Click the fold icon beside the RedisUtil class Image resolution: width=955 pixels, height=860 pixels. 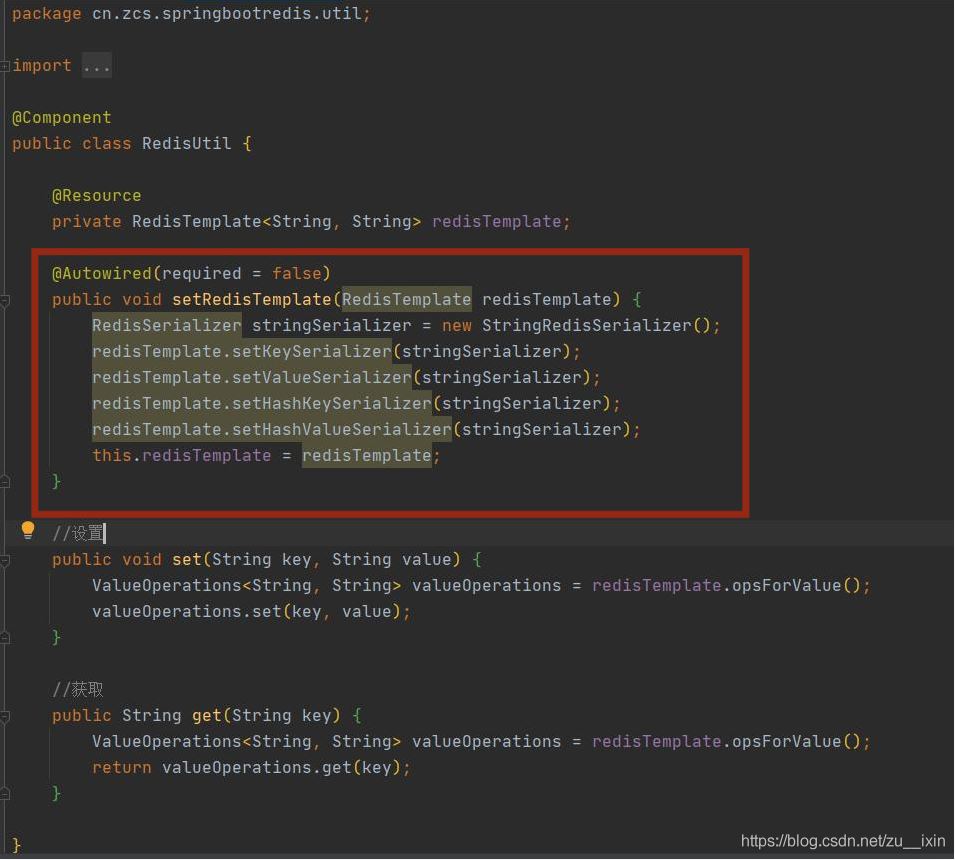(x=5, y=143)
